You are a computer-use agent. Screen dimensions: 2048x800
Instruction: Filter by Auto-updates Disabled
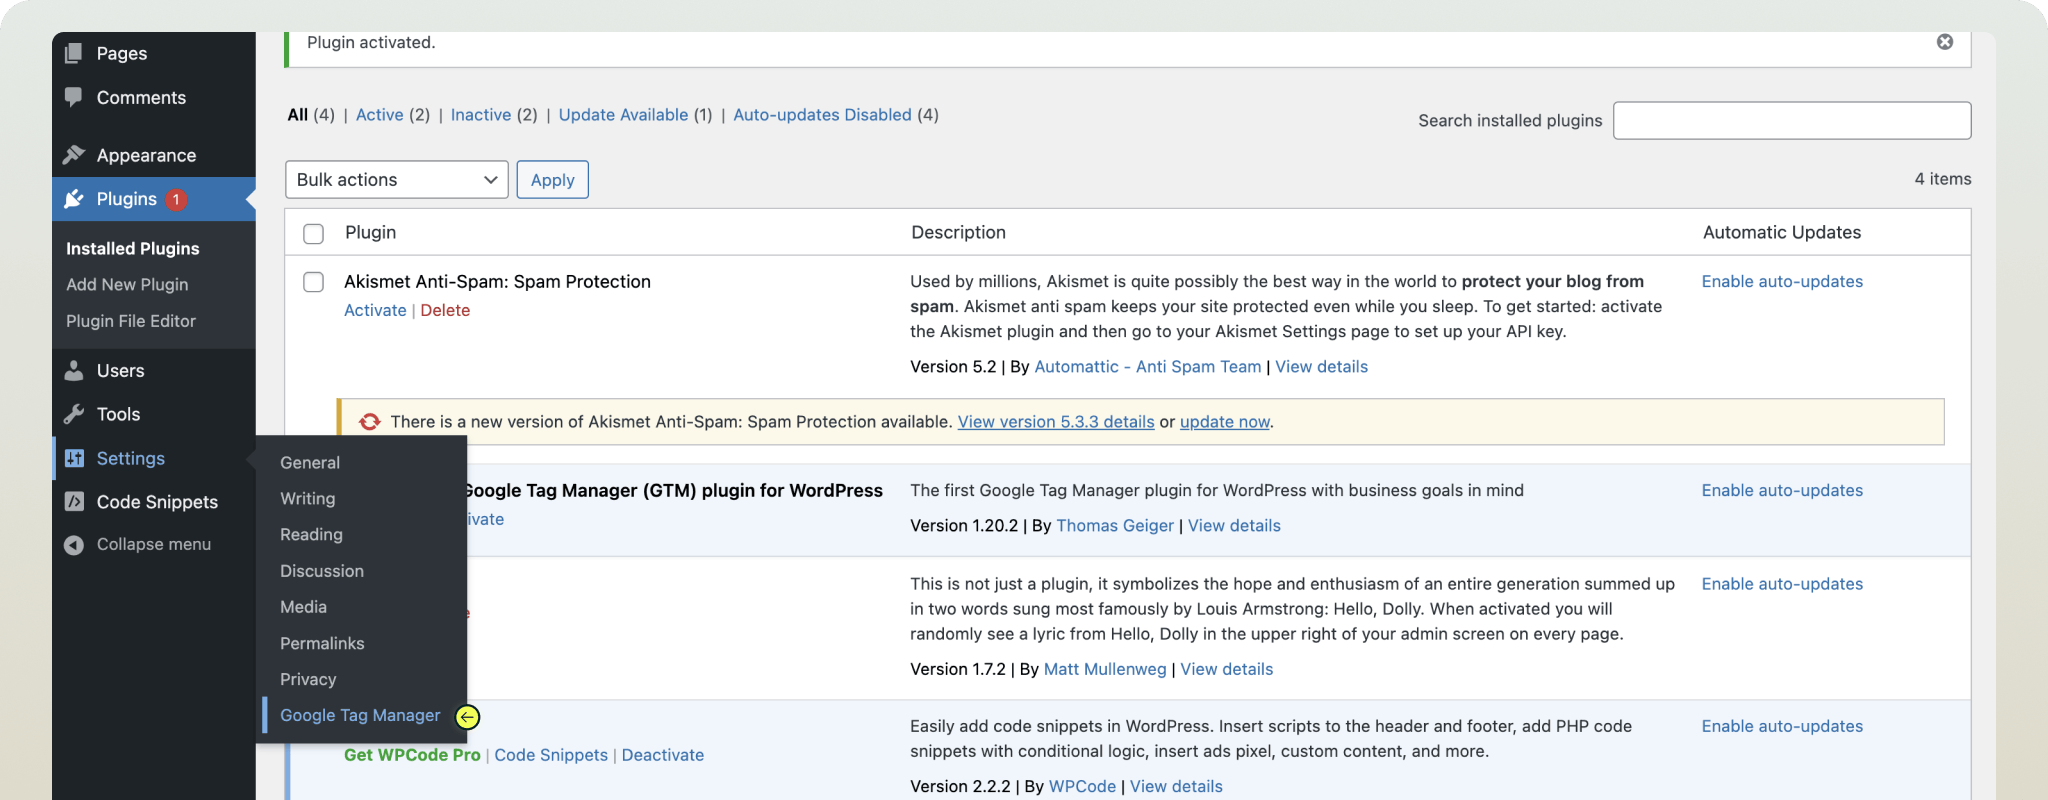(823, 115)
